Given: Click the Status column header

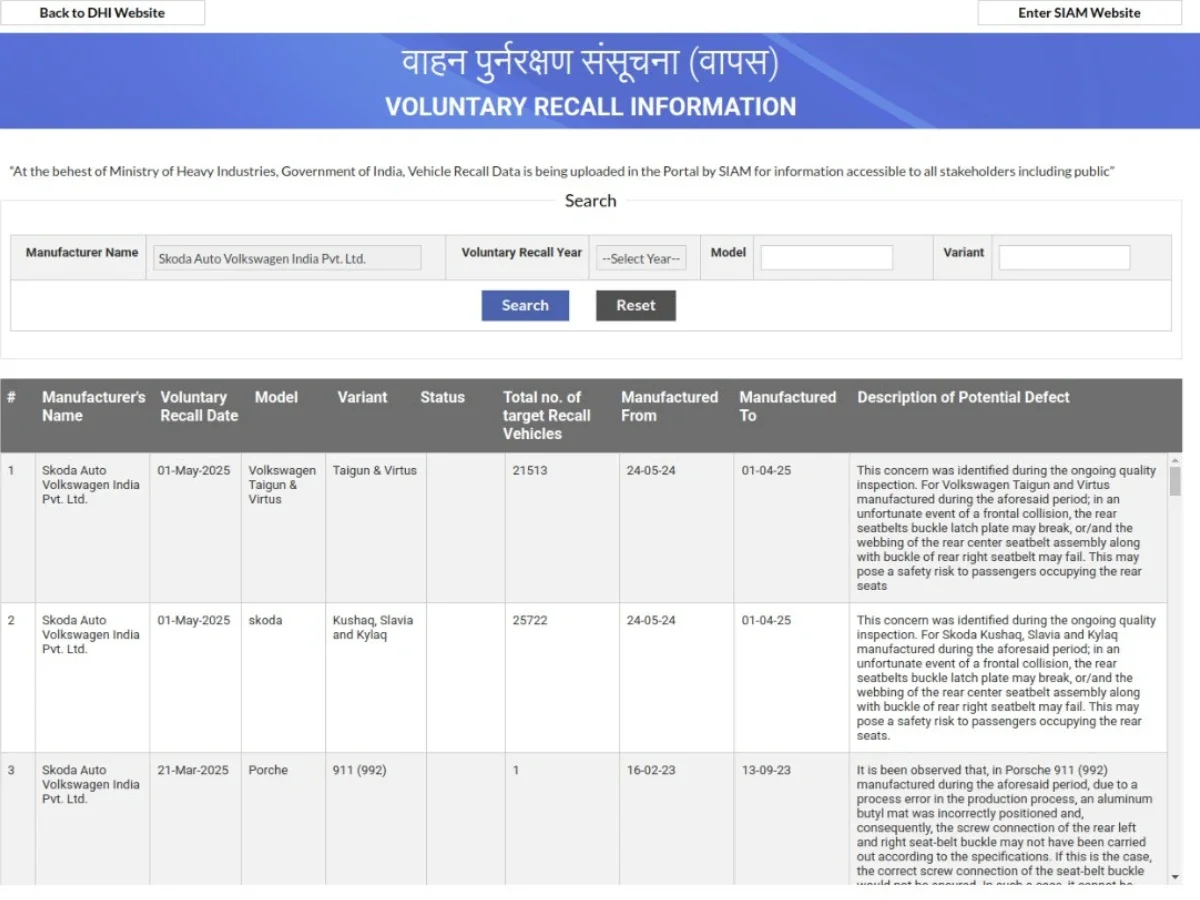Looking at the screenshot, I should (x=442, y=397).
